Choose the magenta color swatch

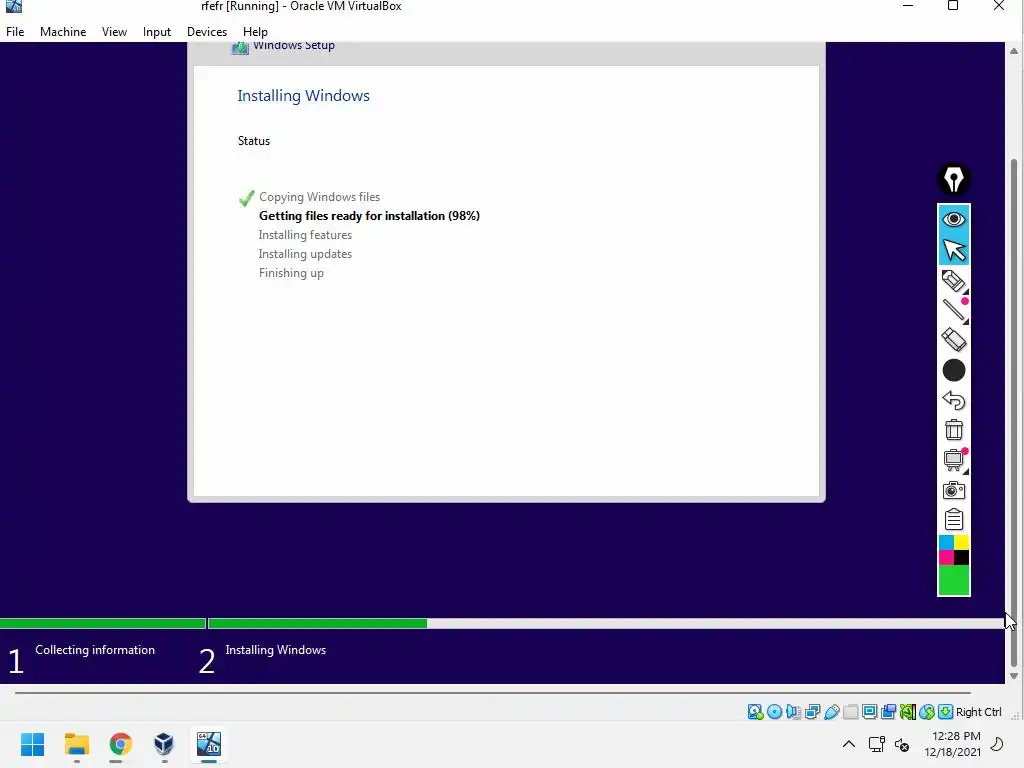click(x=946, y=558)
